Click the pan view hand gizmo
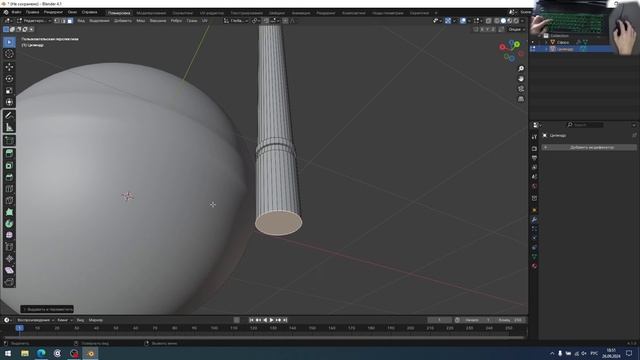The height and width of the screenshot is (360, 640). 521,79
